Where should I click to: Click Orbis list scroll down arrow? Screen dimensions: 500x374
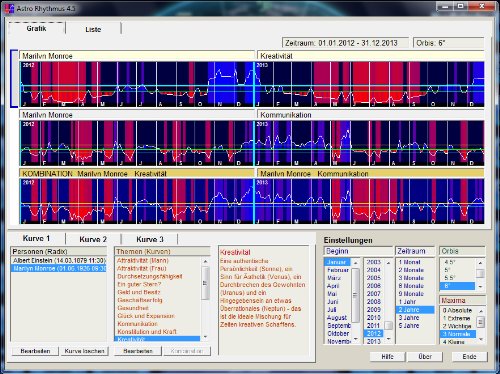click(480, 286)
